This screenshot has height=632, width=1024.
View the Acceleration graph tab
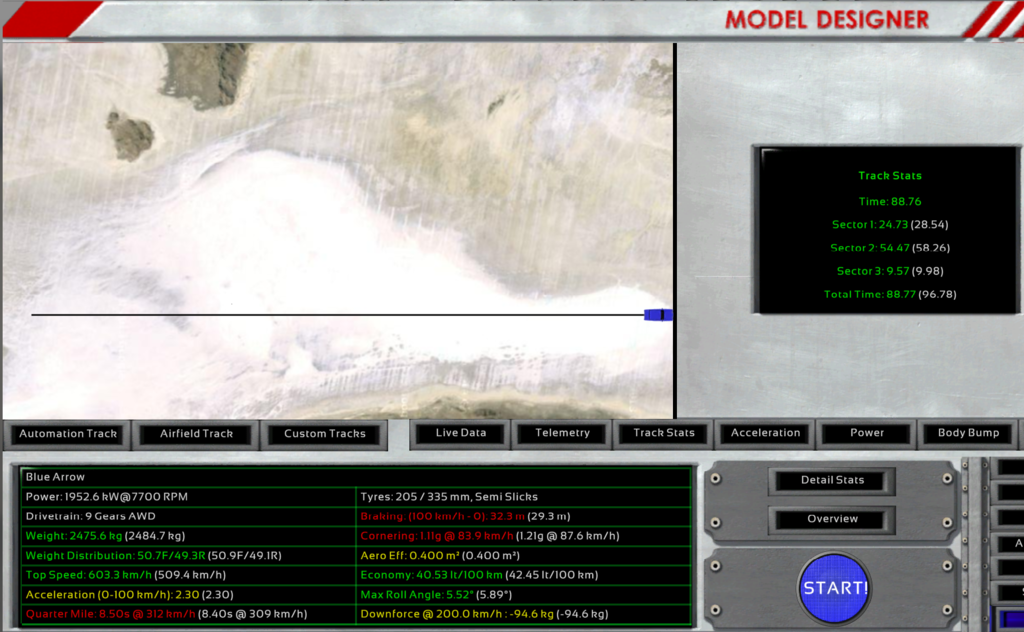click(765, 433)
